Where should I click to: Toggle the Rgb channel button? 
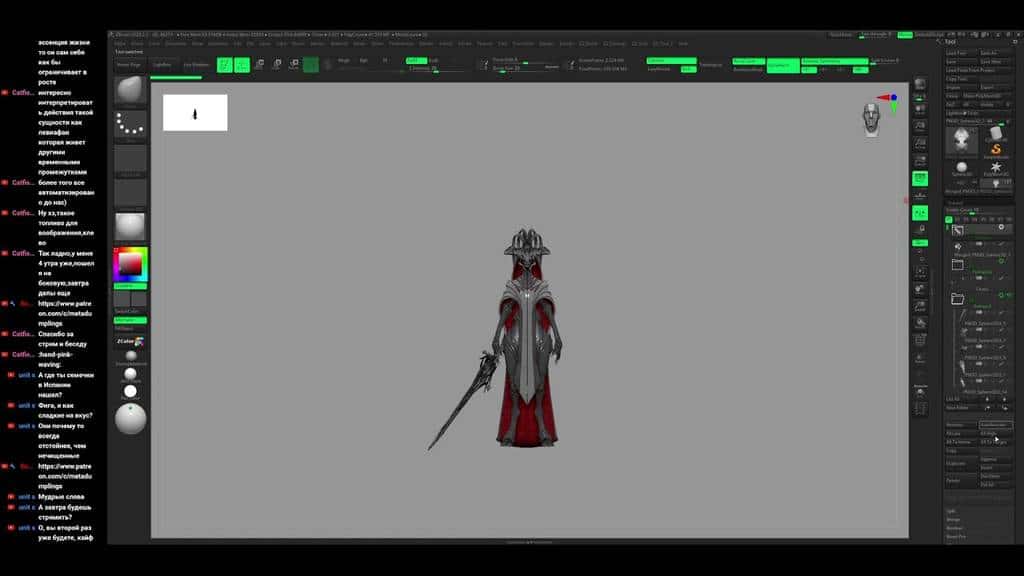tap(364, 61)
